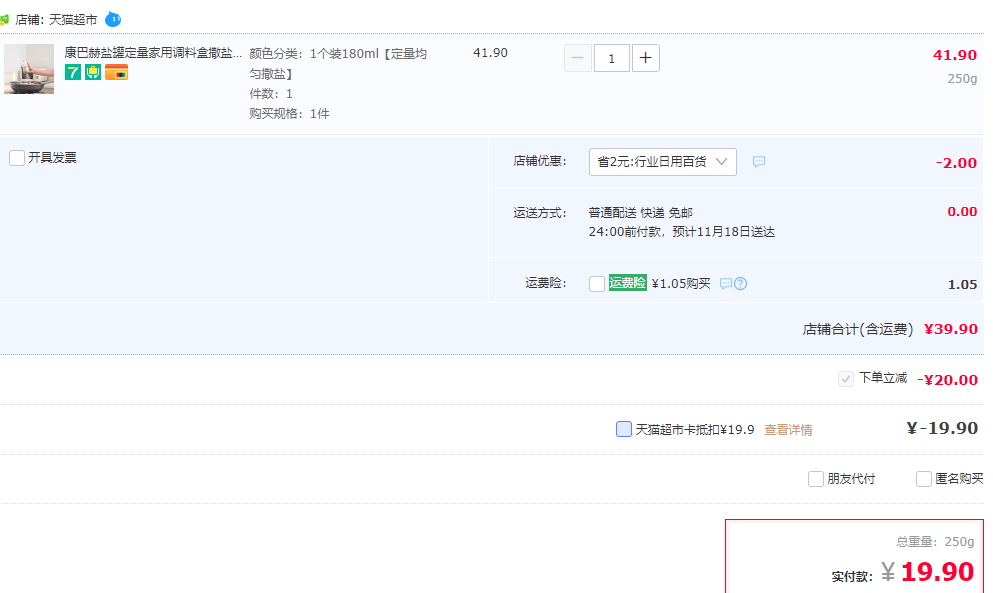Click the red 41.90 item subtotal

tap(955, 55)
